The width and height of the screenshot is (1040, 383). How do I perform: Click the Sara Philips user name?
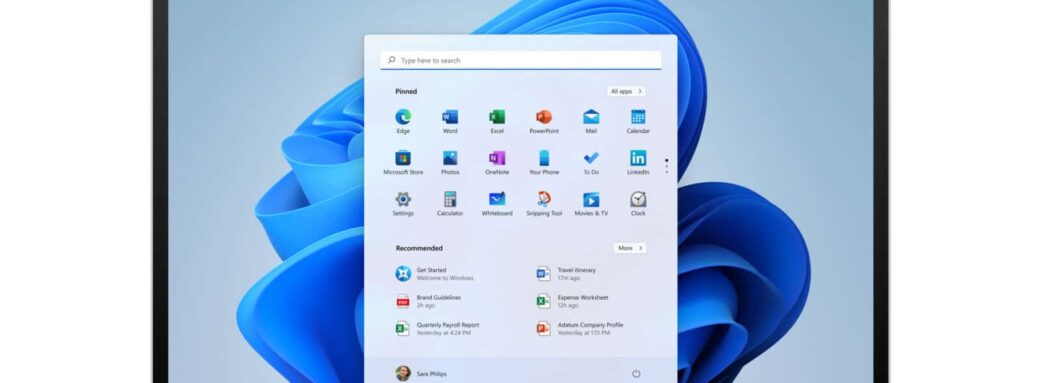tap(432, 374)
